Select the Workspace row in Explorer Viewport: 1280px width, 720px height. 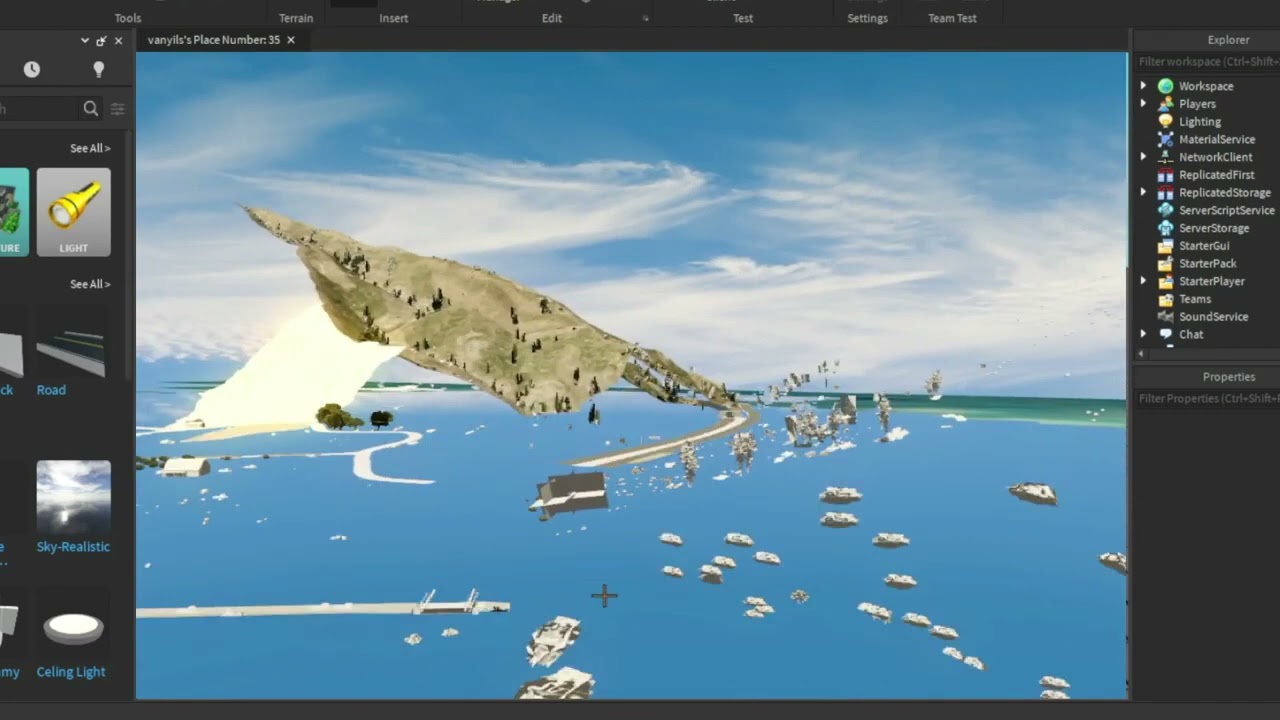point(1207,86)
